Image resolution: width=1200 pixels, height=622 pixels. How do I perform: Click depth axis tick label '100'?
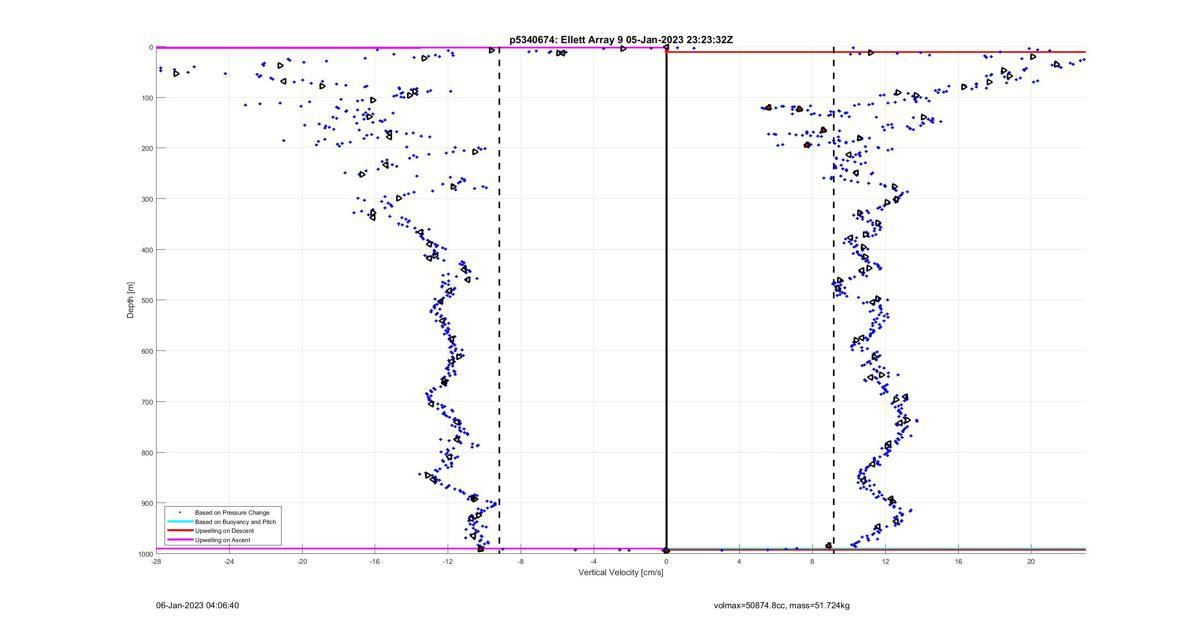146,98
